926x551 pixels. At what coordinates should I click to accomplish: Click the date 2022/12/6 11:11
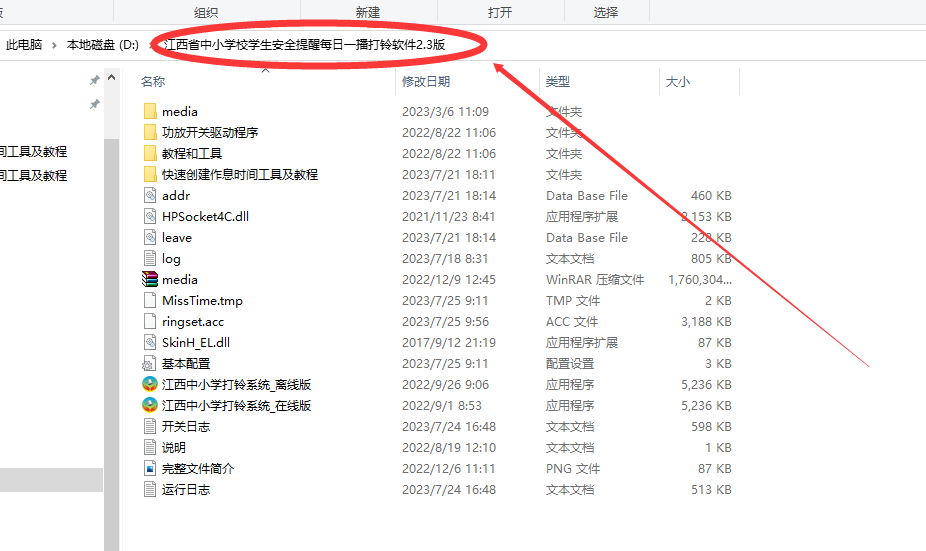click(x=449, y=468)
